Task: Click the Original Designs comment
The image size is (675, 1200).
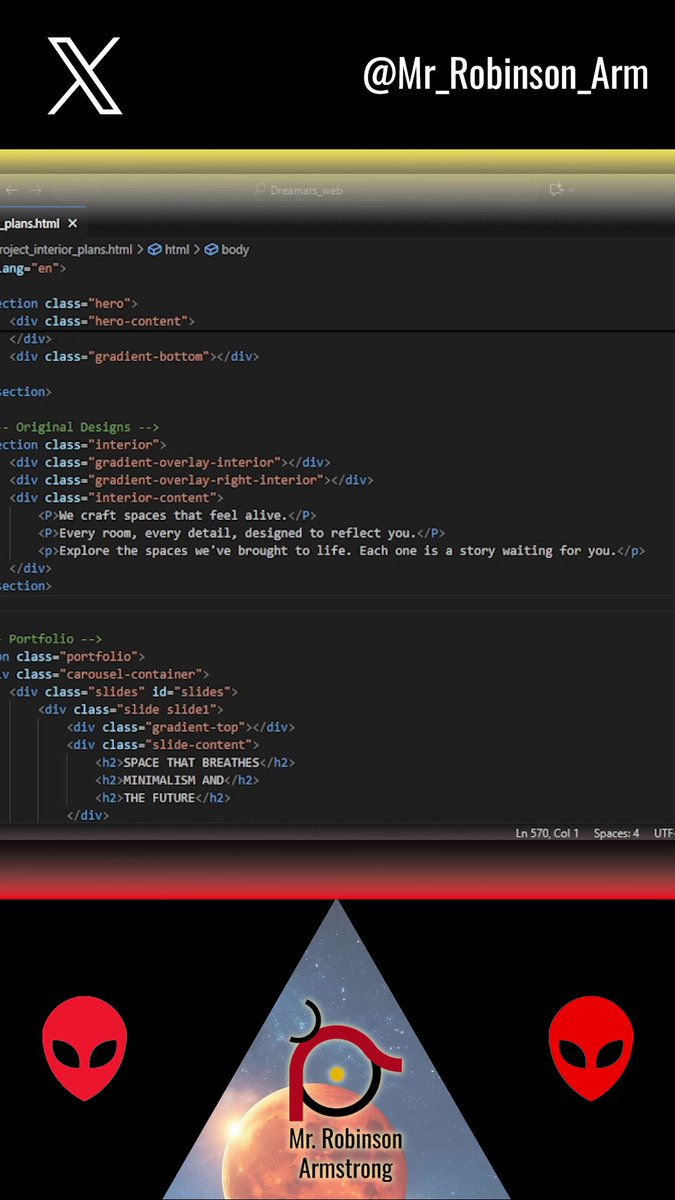Action: 80,427
